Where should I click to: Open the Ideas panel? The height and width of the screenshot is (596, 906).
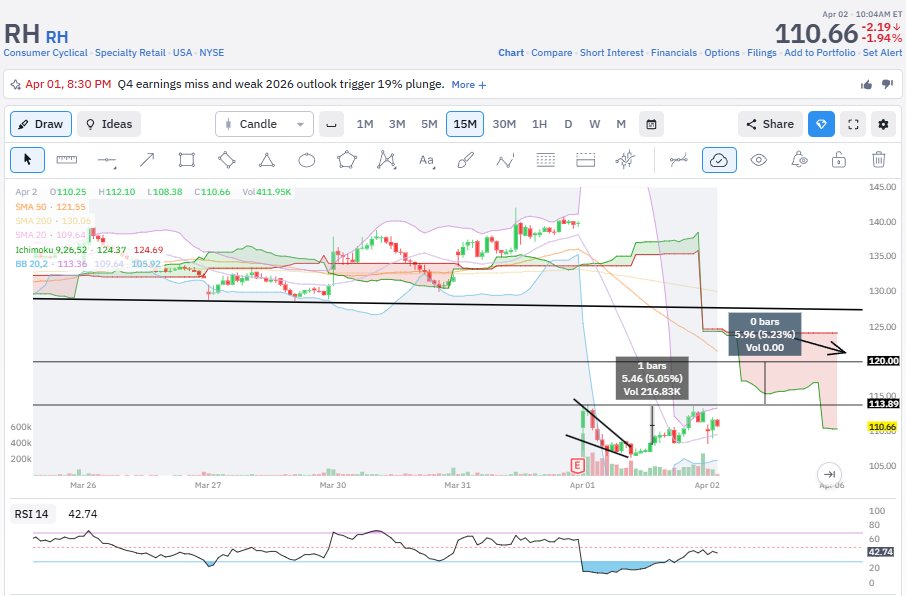tap(109, 124)
